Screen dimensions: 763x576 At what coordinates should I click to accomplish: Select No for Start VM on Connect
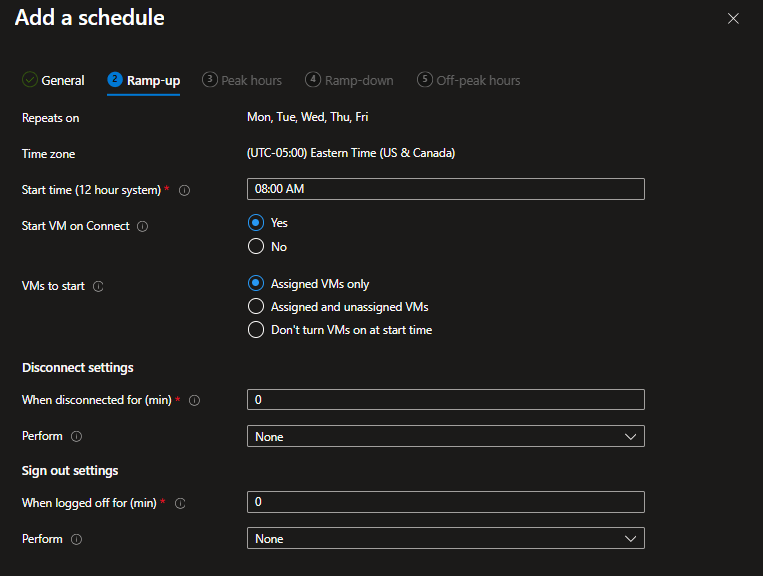coord(256,247)
